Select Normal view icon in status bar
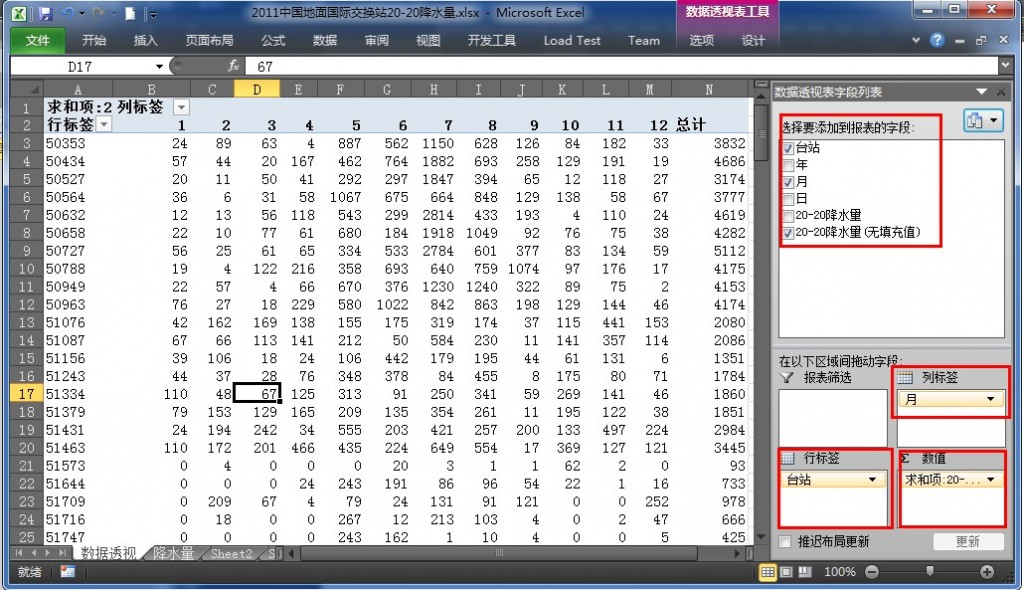This screenshot has height=590, width=1024. (769, 571)
